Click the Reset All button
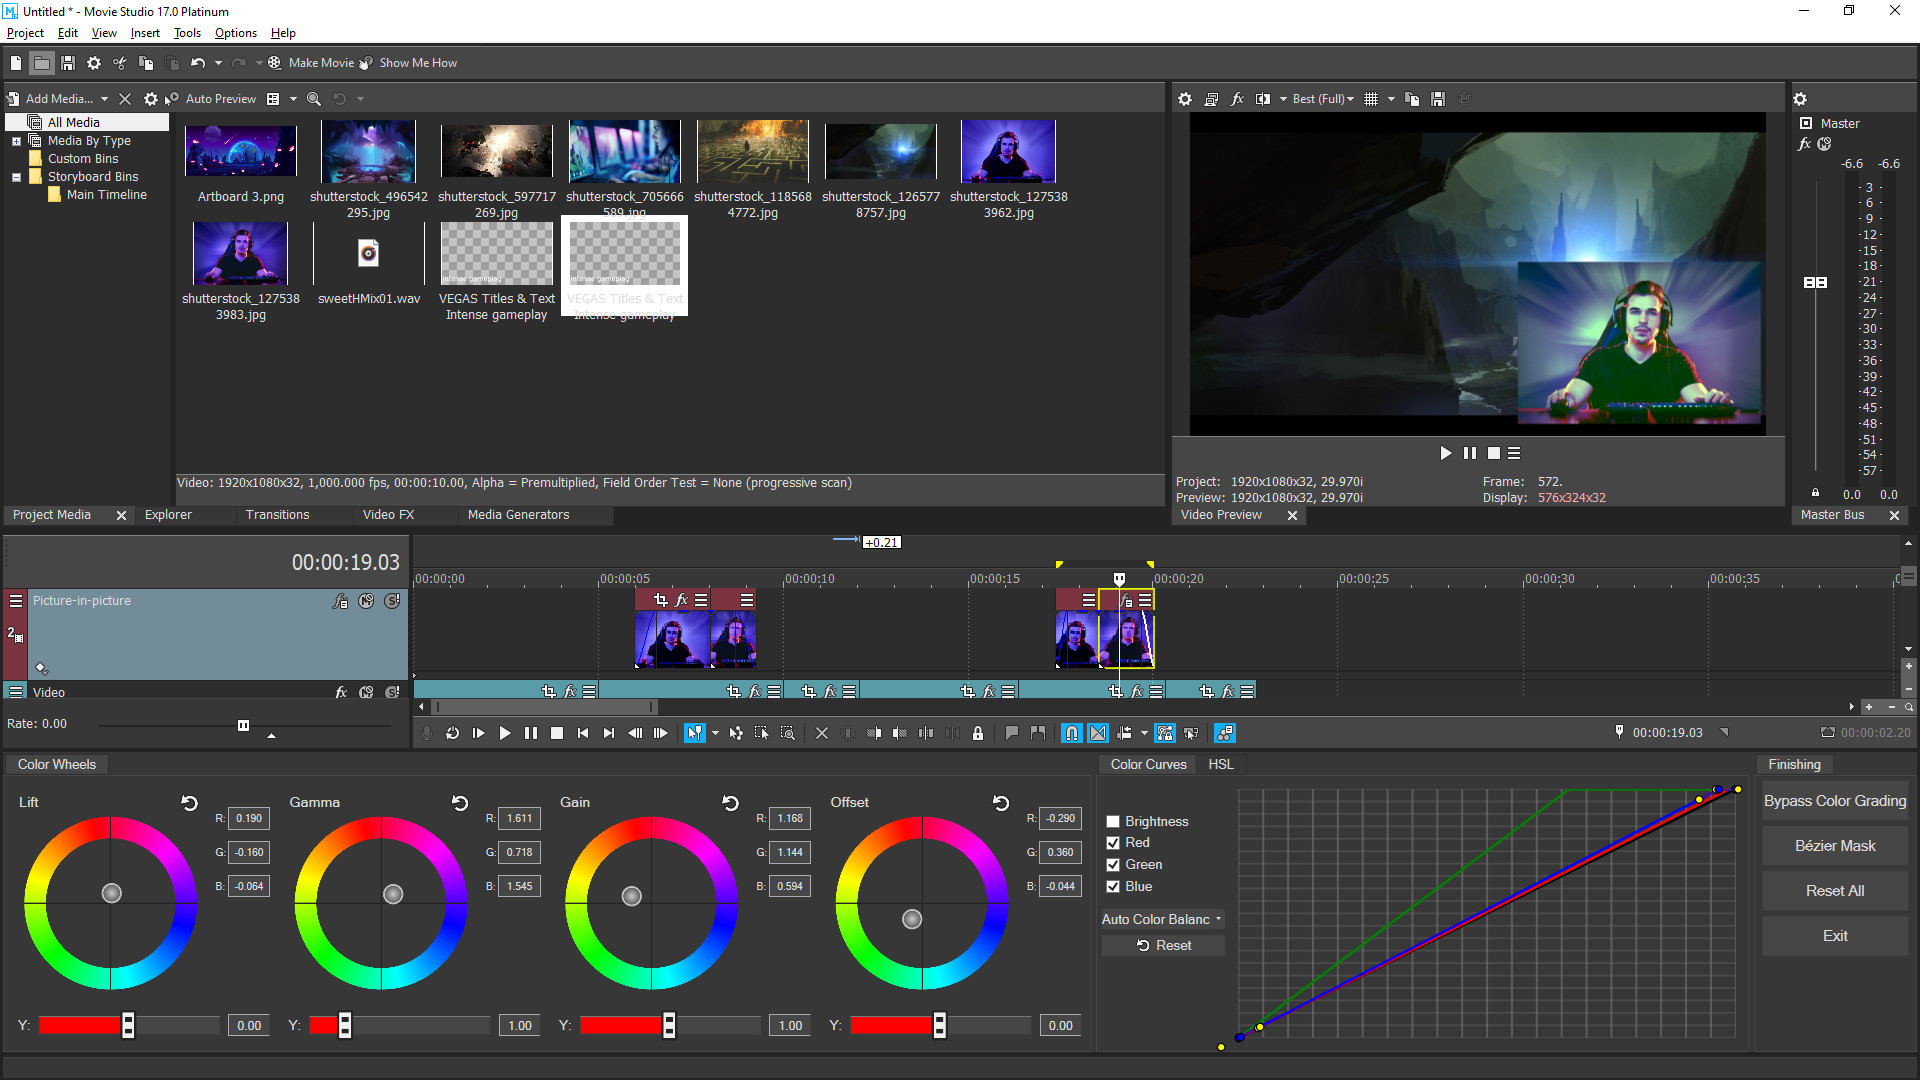 click(1834, 890)
